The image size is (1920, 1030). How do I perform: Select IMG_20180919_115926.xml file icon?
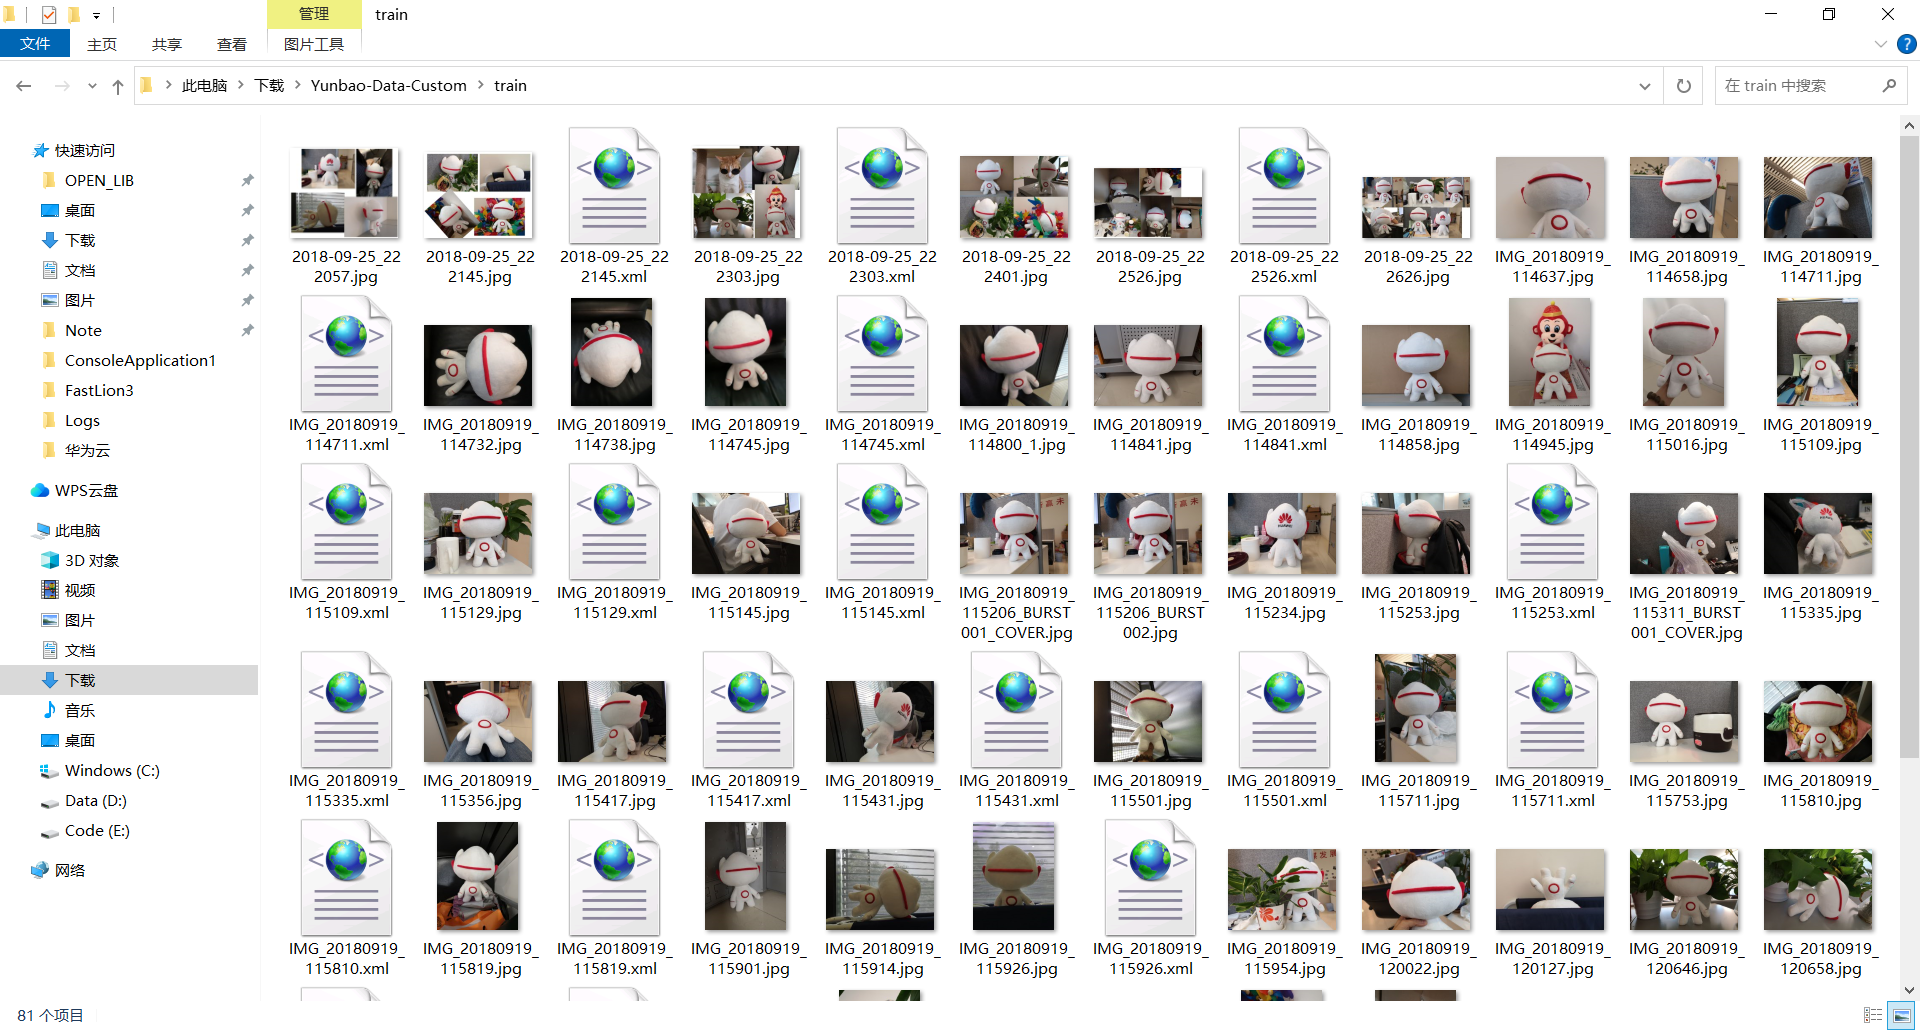pyautogui.click(x=1150, y=878)
